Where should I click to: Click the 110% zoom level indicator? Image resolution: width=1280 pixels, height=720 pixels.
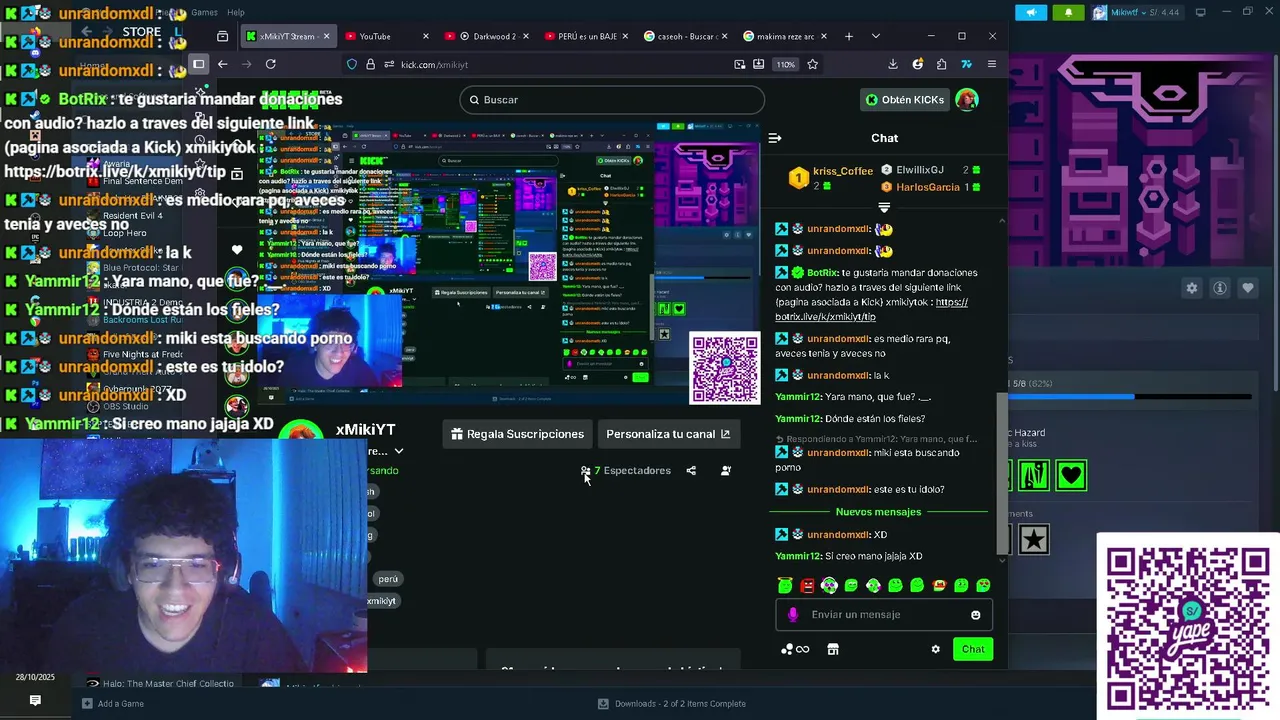coord(786,64)
